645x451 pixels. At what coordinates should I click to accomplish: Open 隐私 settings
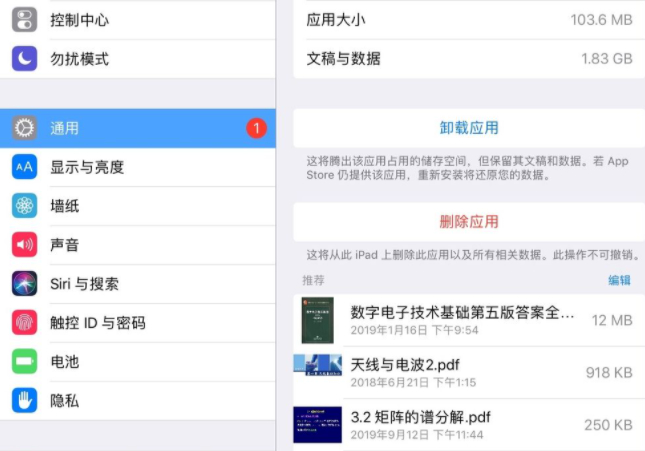(138, 400)
